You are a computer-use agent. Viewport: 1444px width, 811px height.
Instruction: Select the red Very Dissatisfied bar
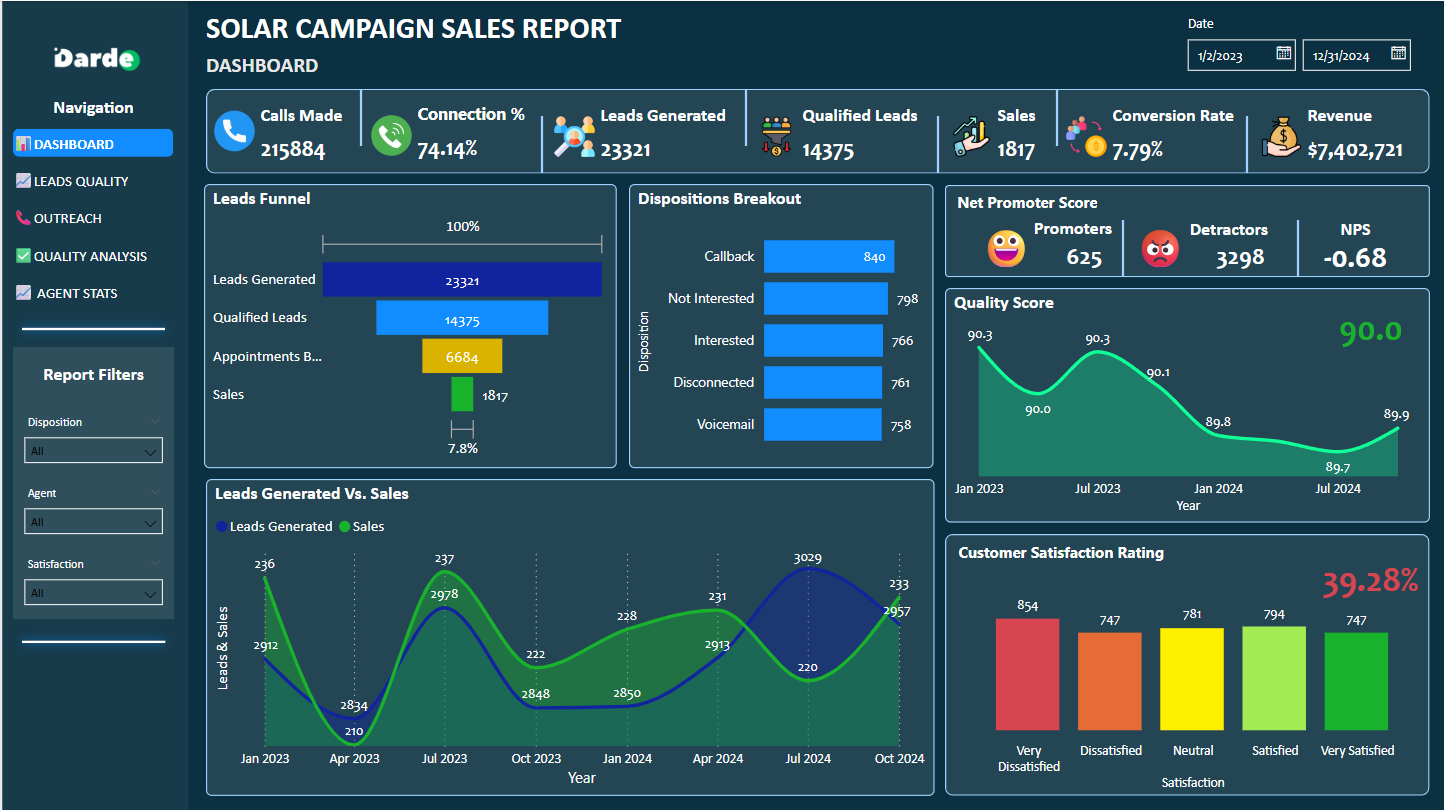point(1027,674)
